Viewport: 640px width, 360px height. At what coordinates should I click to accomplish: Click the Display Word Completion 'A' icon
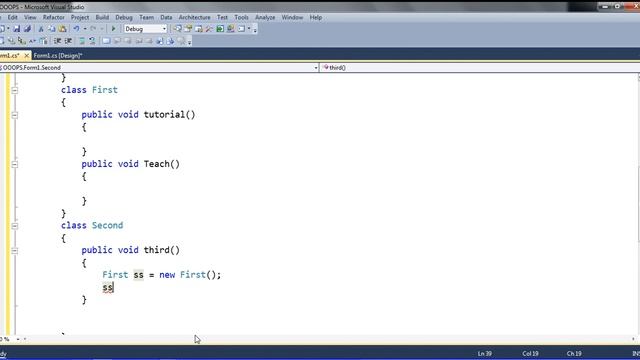pyautogui.click(x=32, y=41)
